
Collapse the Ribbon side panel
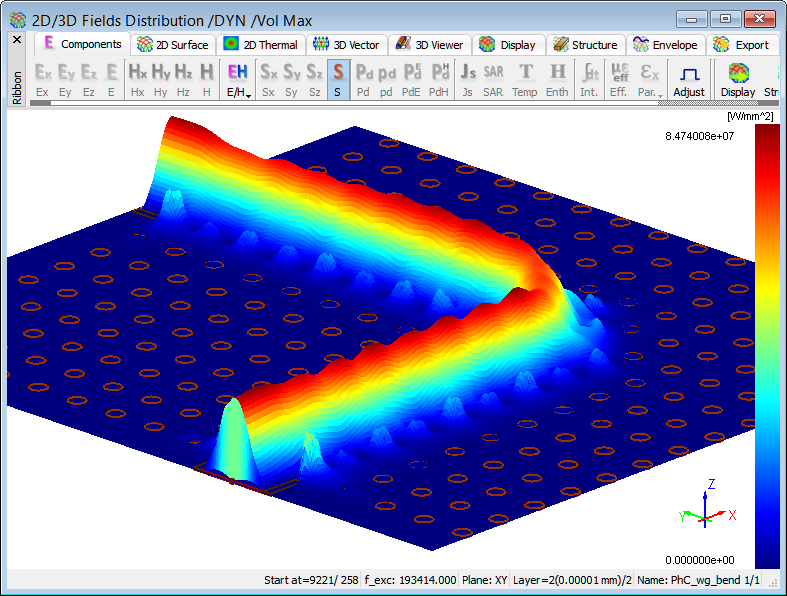tap(16, 40)
